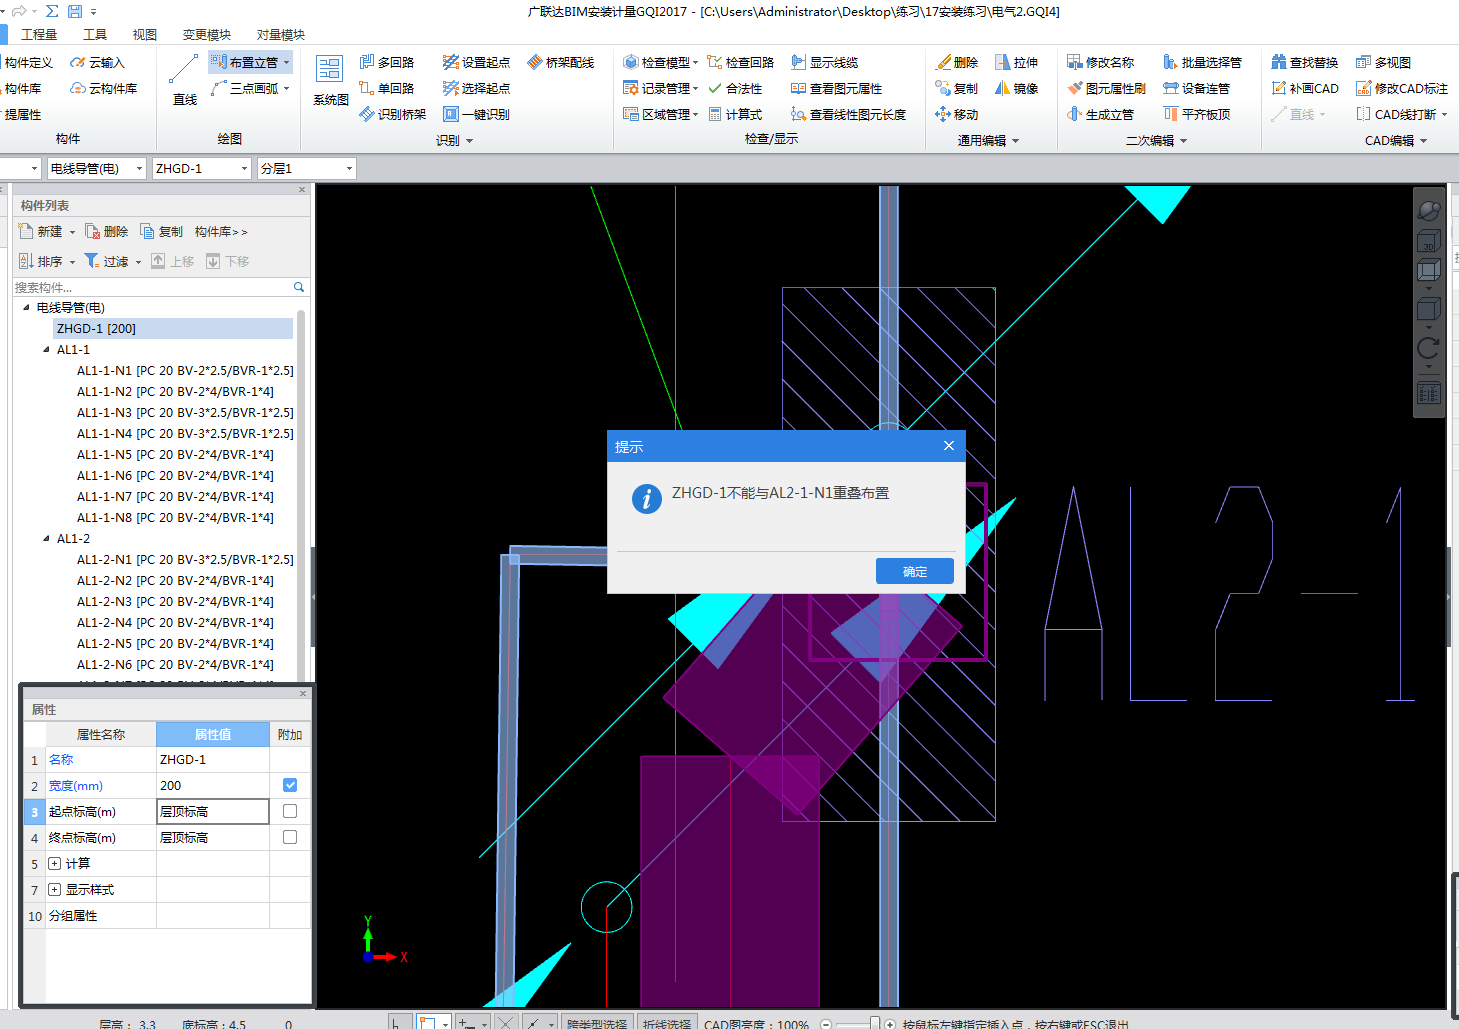The height and width of the screenshot is (1029, 1459).
Task: Click 确定 in the 提示 dialog
Action: click(915, 571)
